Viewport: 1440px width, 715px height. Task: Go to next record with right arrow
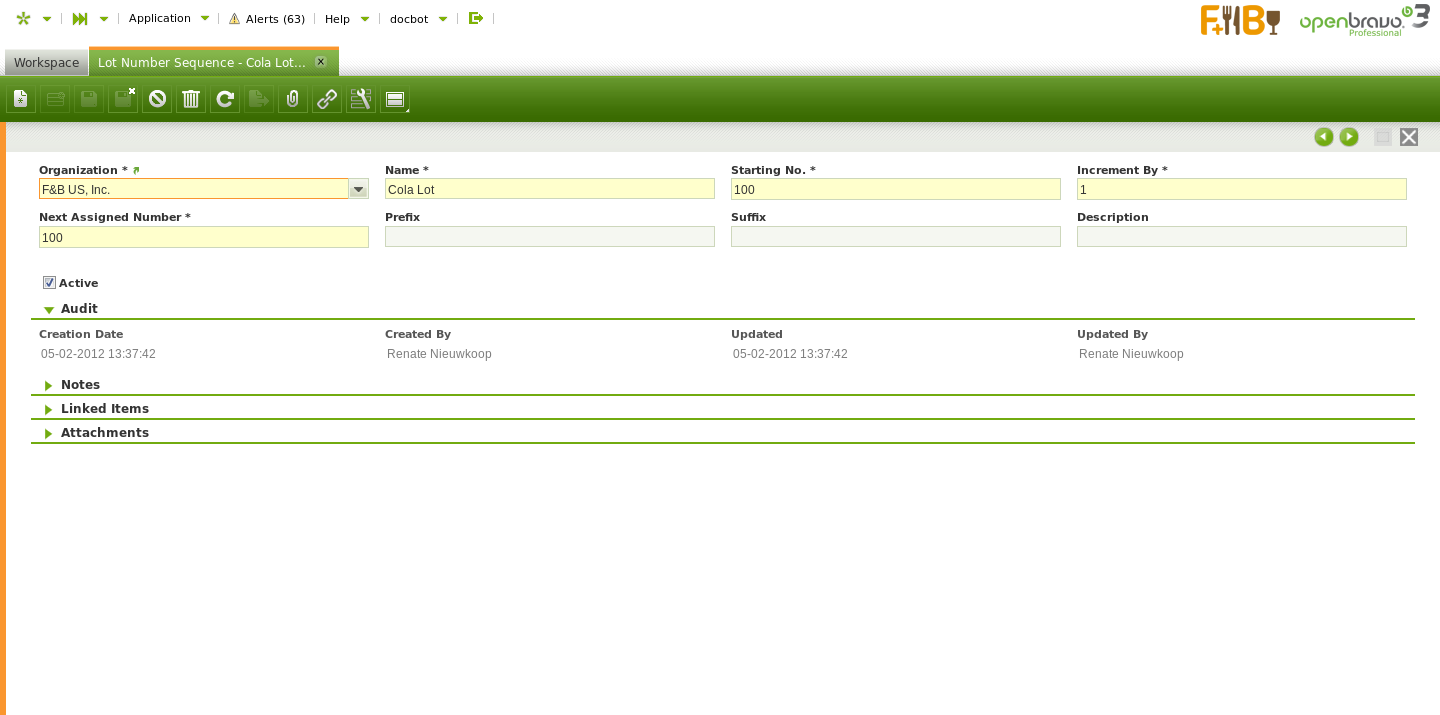coord(1349,137)
